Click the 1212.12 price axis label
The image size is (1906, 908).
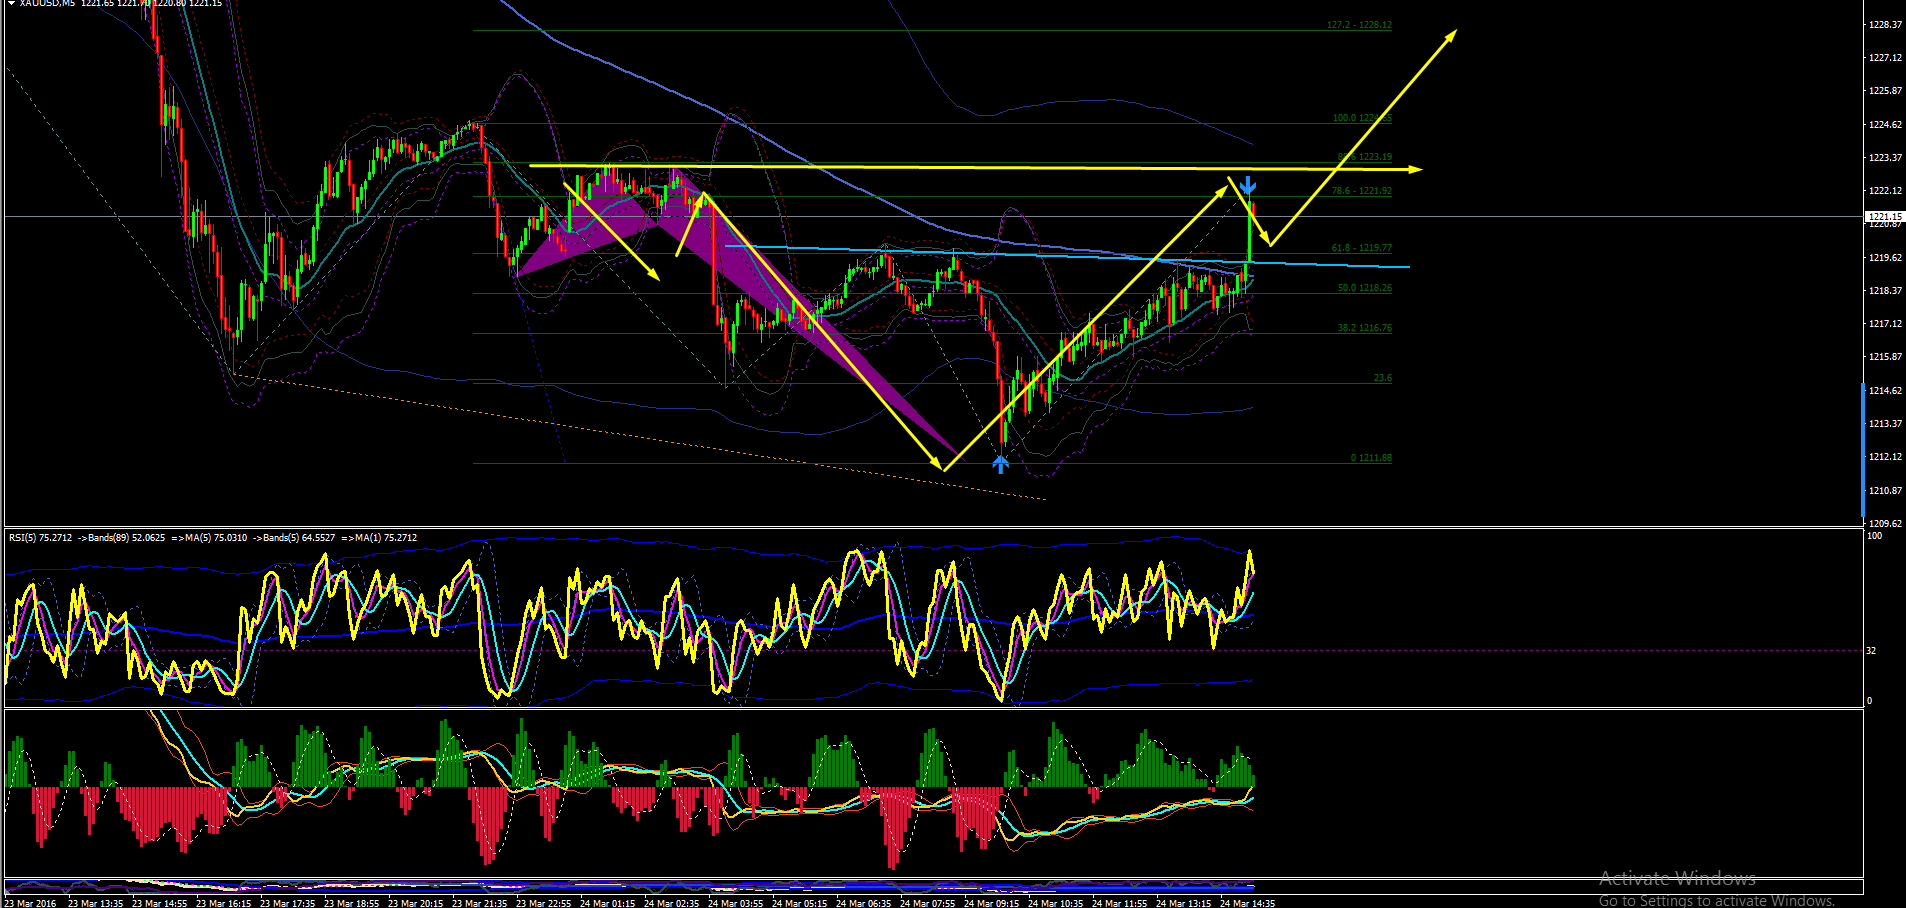tap(1885, 457)
